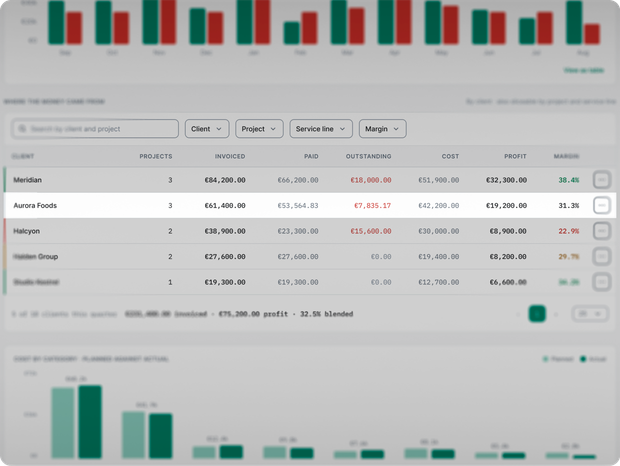This screenshot has height=466, width=620.
Task: Click the €8,200.00 profit value
Action: [508, 257]
